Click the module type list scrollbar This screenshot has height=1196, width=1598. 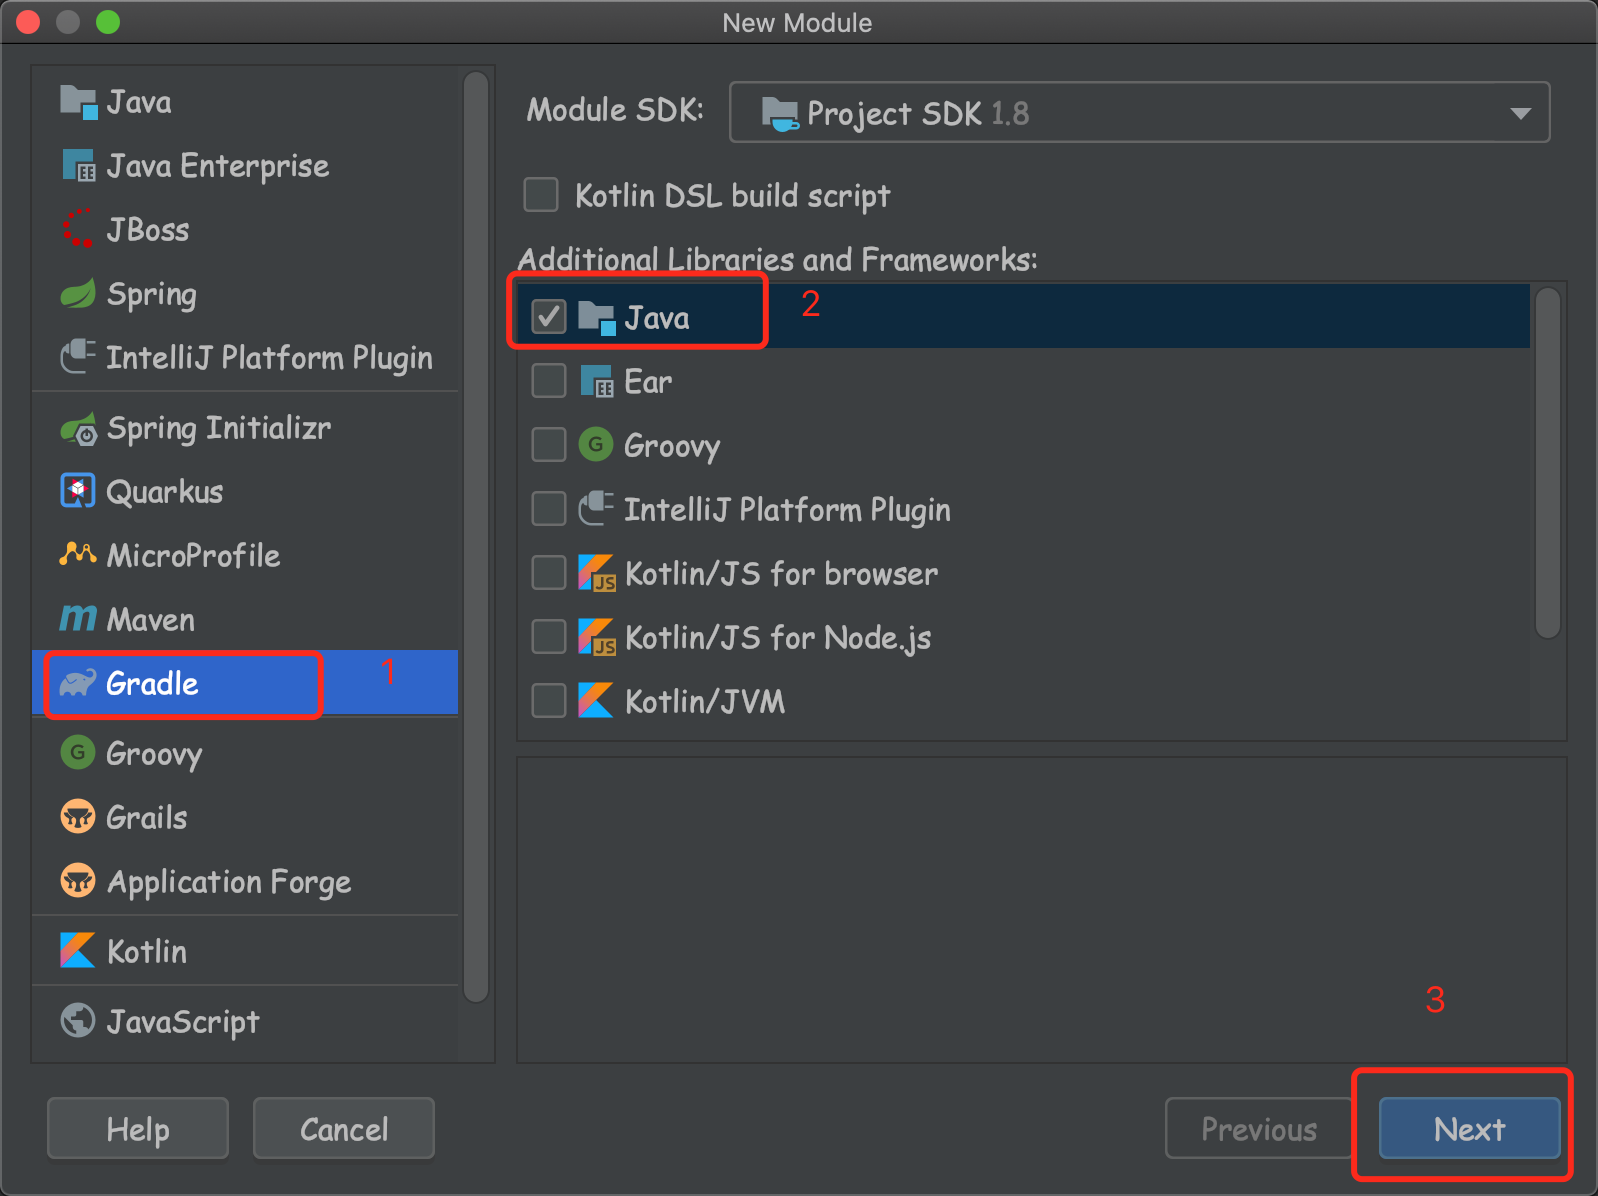[477, 536]
